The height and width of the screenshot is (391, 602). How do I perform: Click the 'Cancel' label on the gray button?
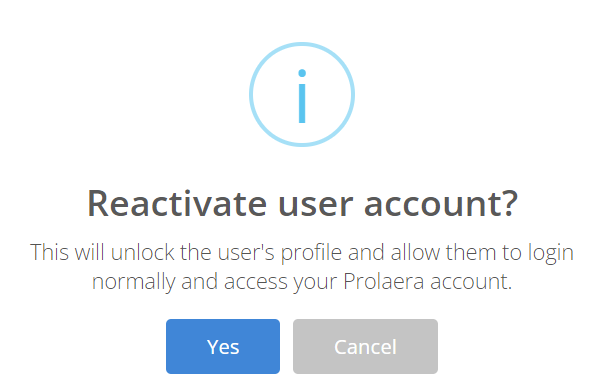(365, 347)
